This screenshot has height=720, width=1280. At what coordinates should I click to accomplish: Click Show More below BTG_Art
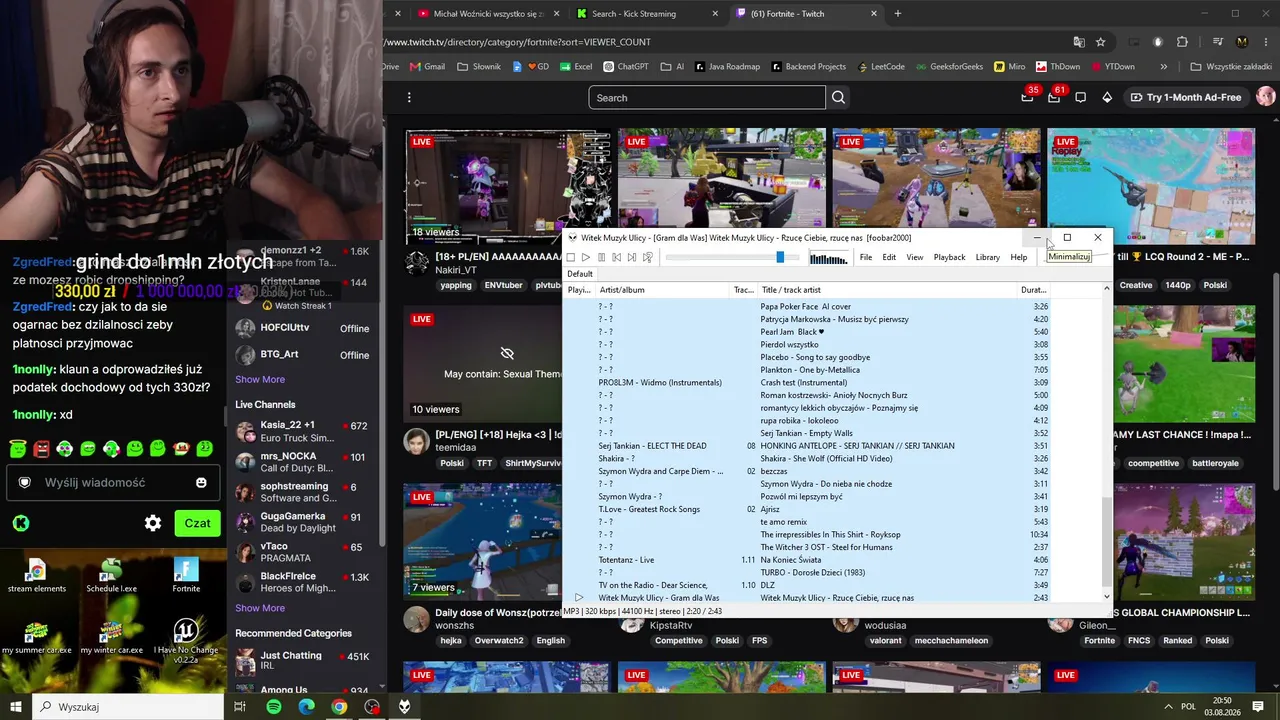260,380
